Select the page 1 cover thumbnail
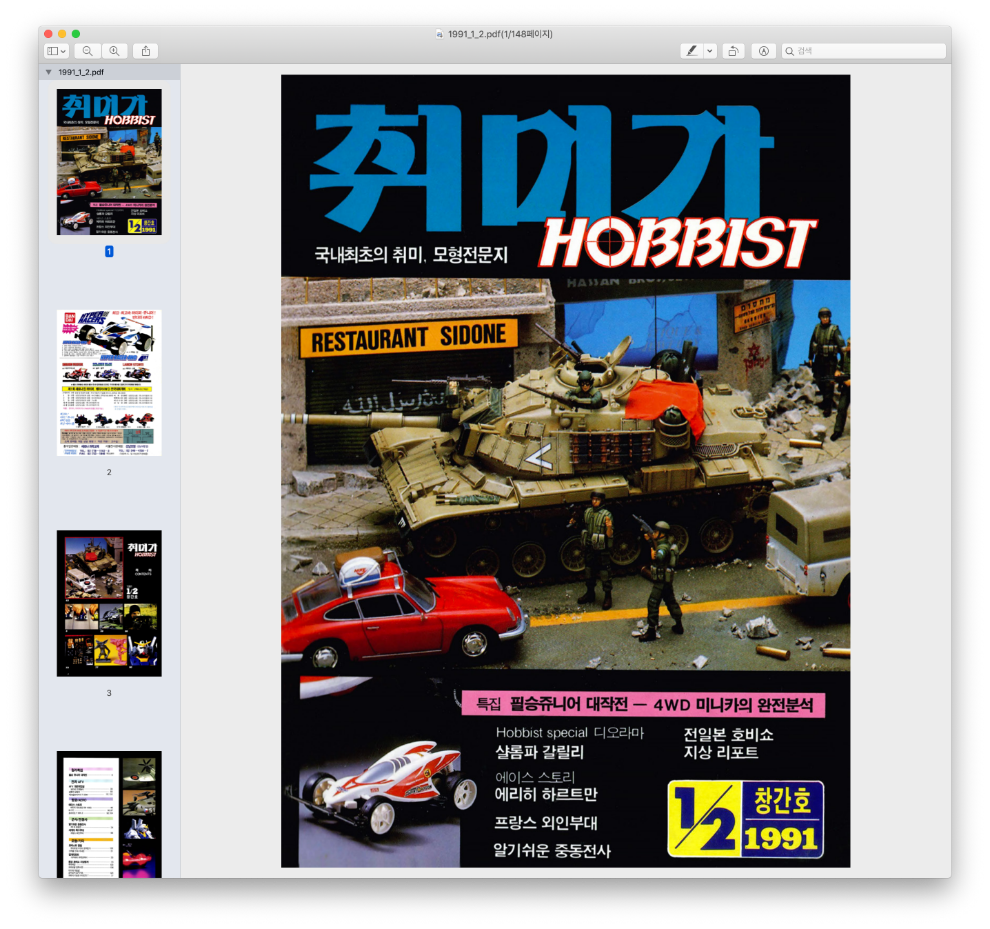The height and width of the screenshot is (929, 990). 109,162
